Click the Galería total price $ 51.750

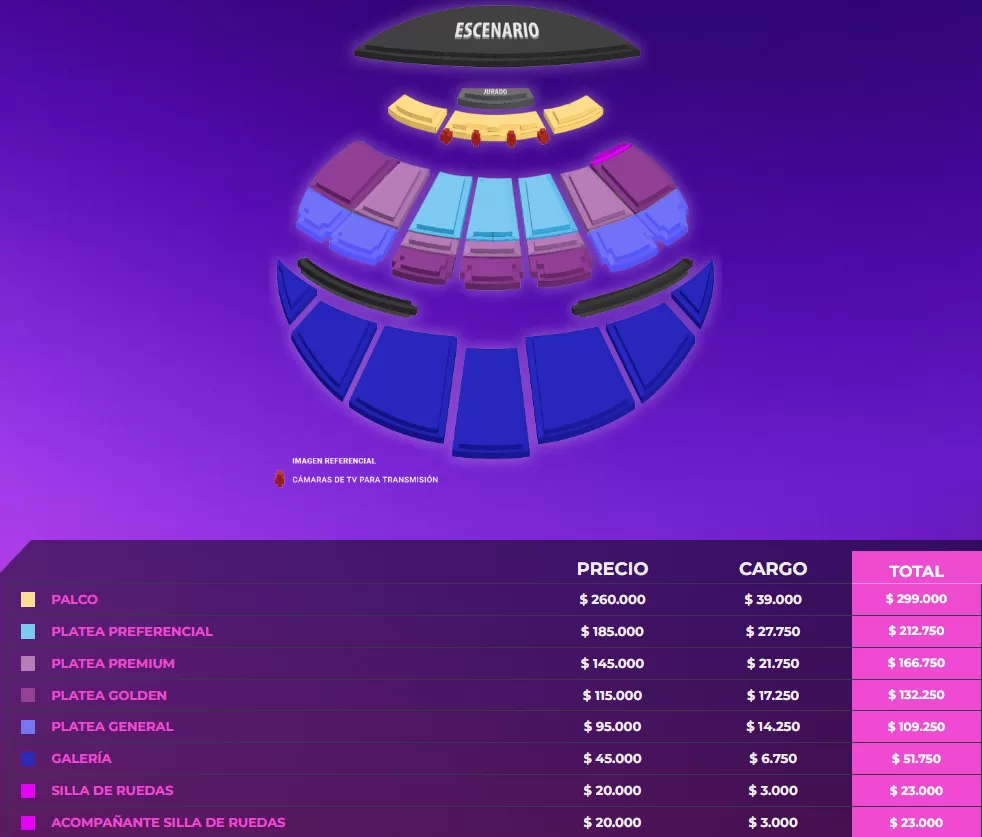pos(916,759)
